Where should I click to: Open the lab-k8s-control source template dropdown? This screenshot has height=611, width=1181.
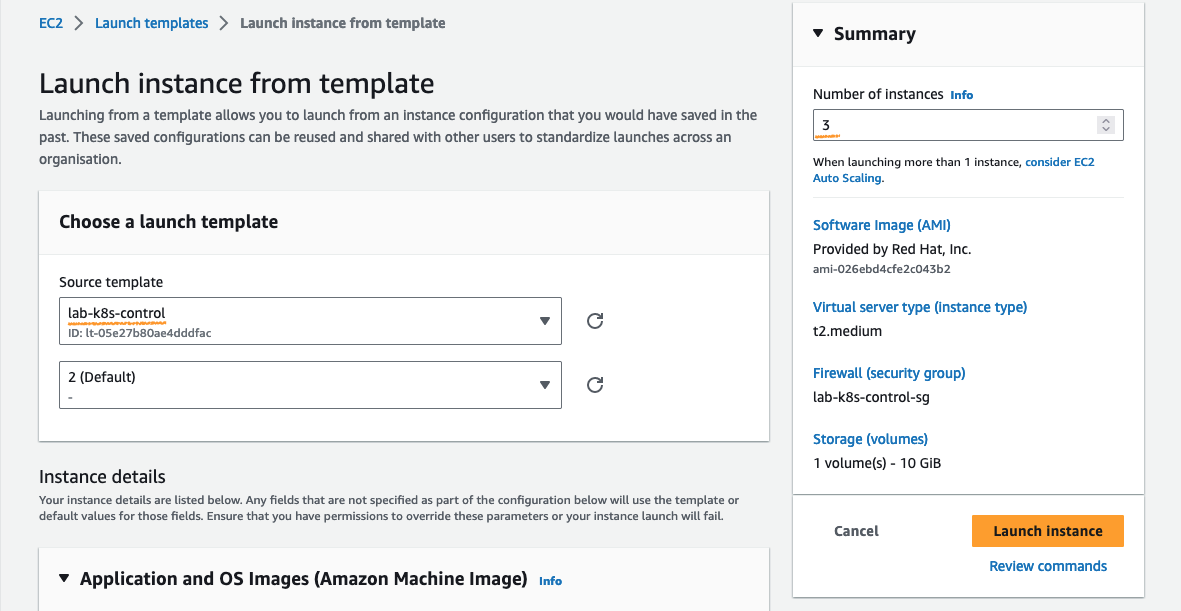(310, 321)
